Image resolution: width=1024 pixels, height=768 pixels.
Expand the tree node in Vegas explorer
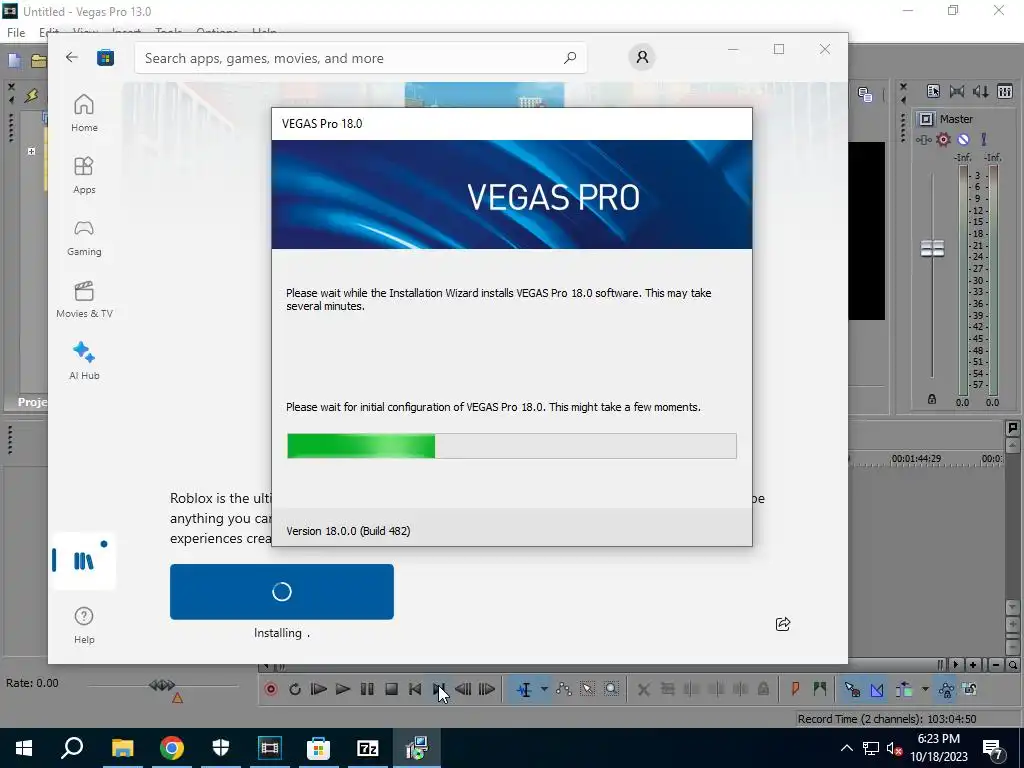[31, 152]
